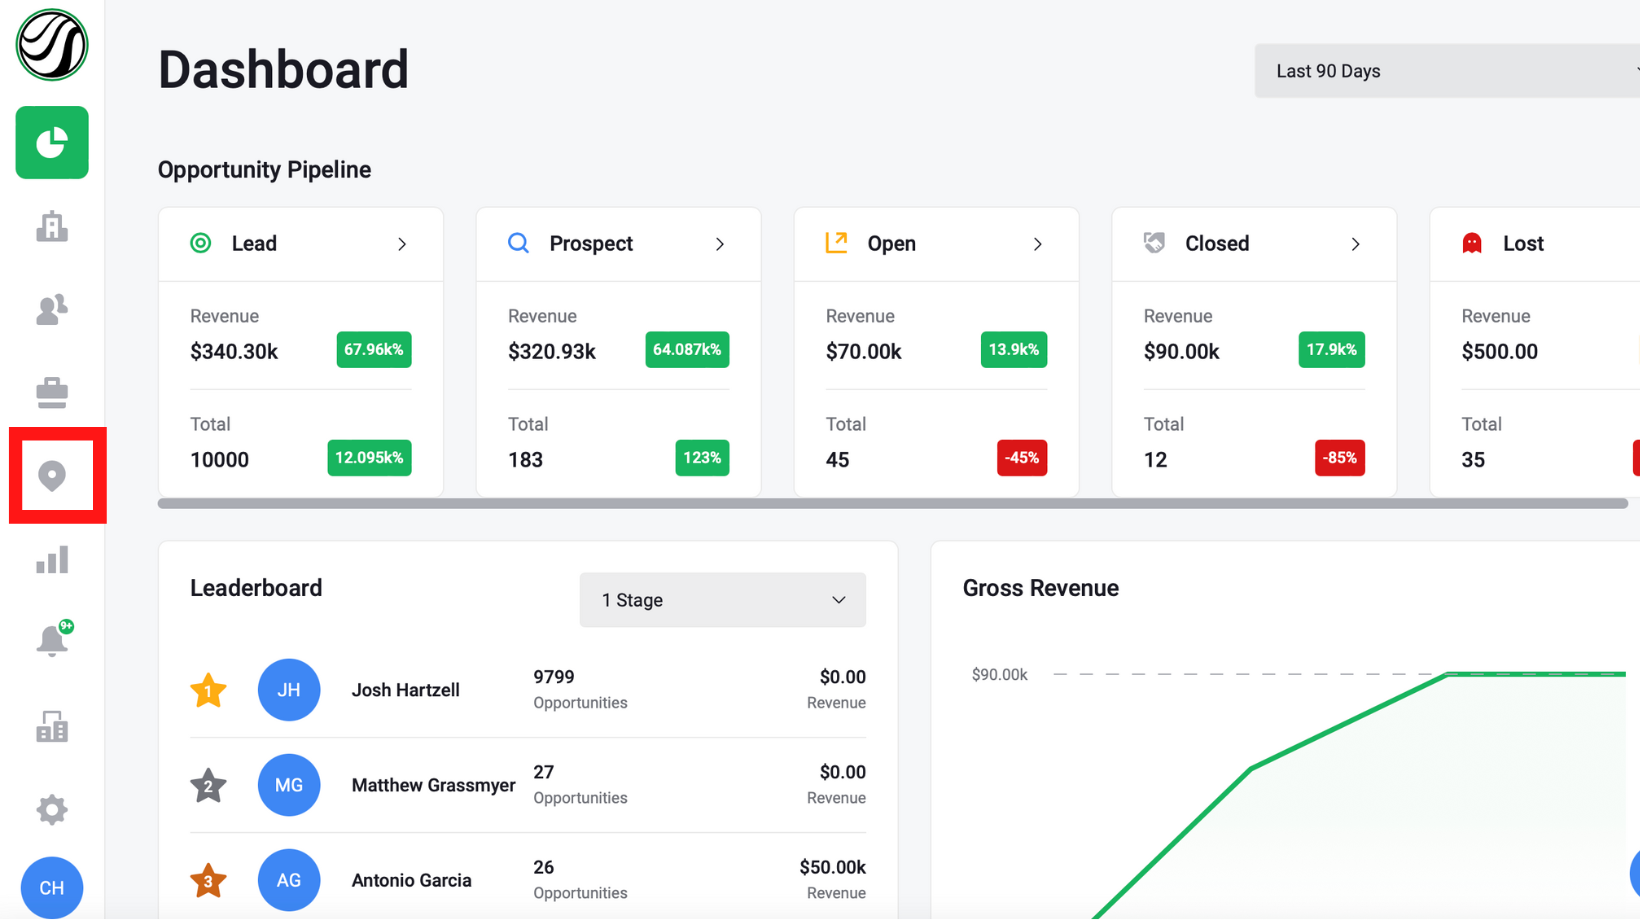This screenshot has height=924, width=1640.
Task: Click the 67.96k% Lead revenue badge
Action: tap(374, 350)
